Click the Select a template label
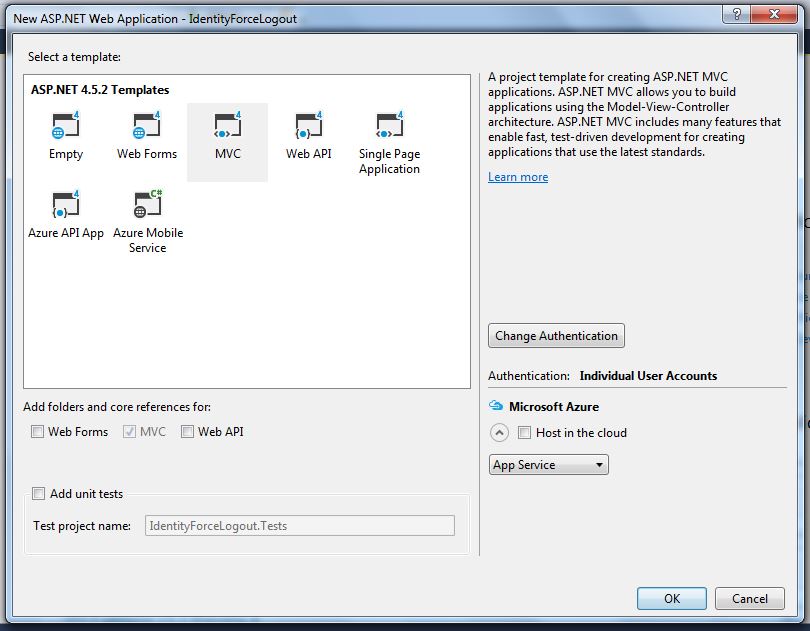 [74, 57]
